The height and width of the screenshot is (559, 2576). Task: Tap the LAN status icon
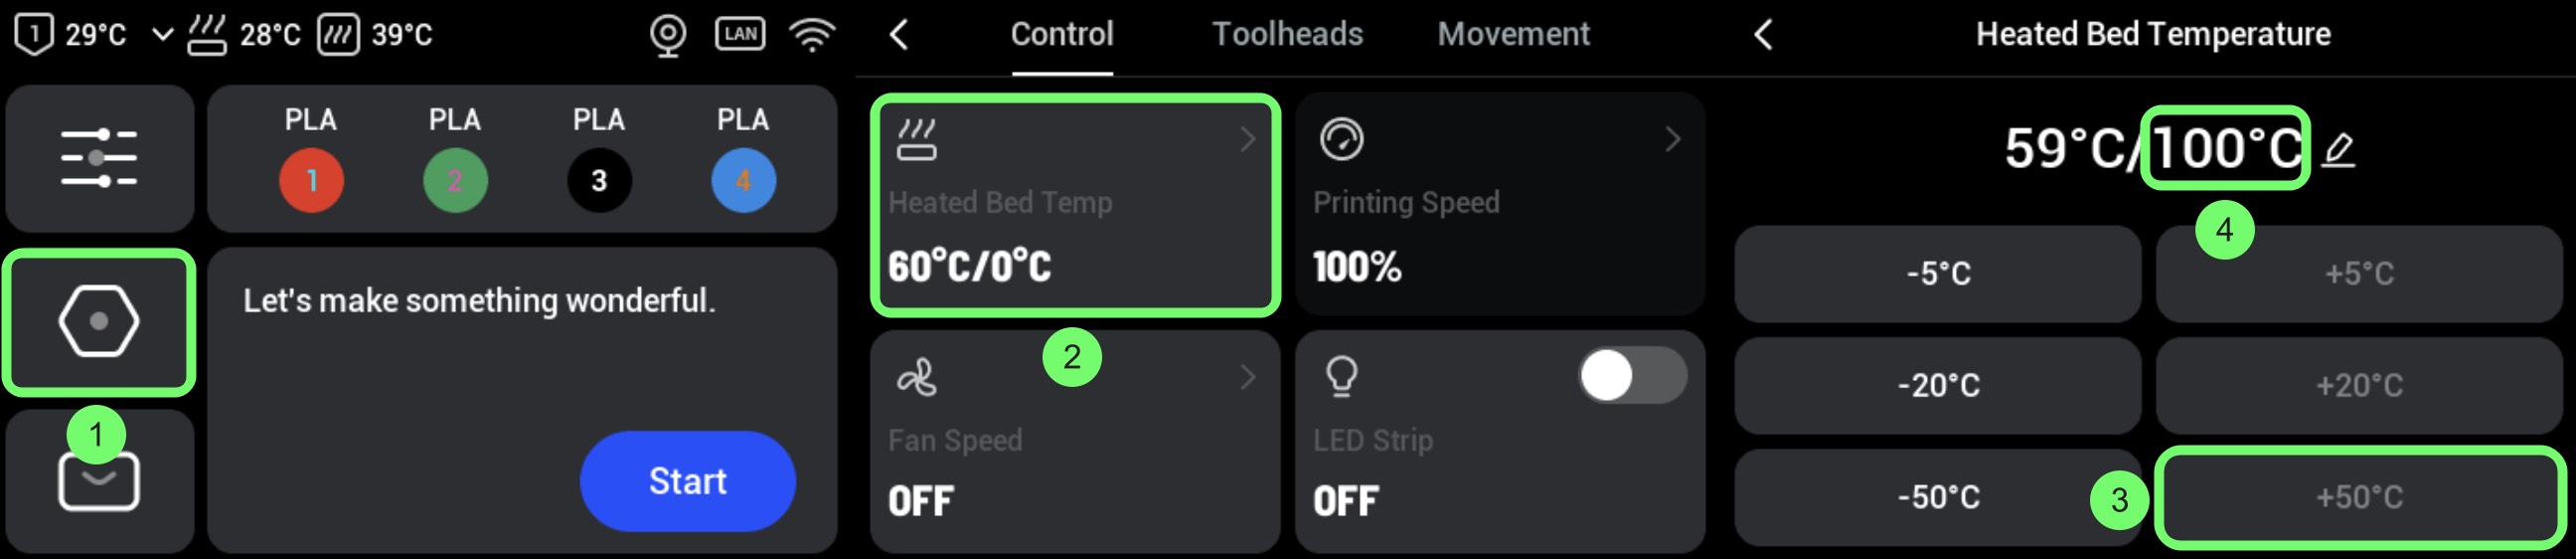pos(740,34)
